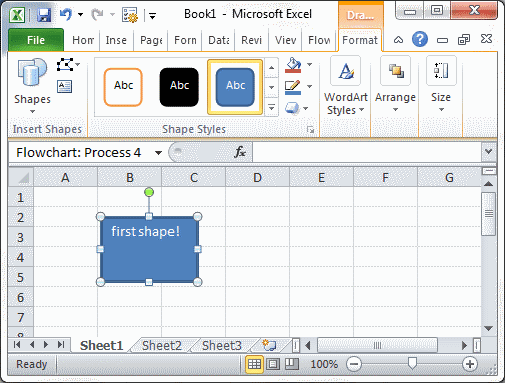505x383 pixels.
Task: Switch to the Insert ribbon tab
Action: pyautogui.click(x=116, y=40)
